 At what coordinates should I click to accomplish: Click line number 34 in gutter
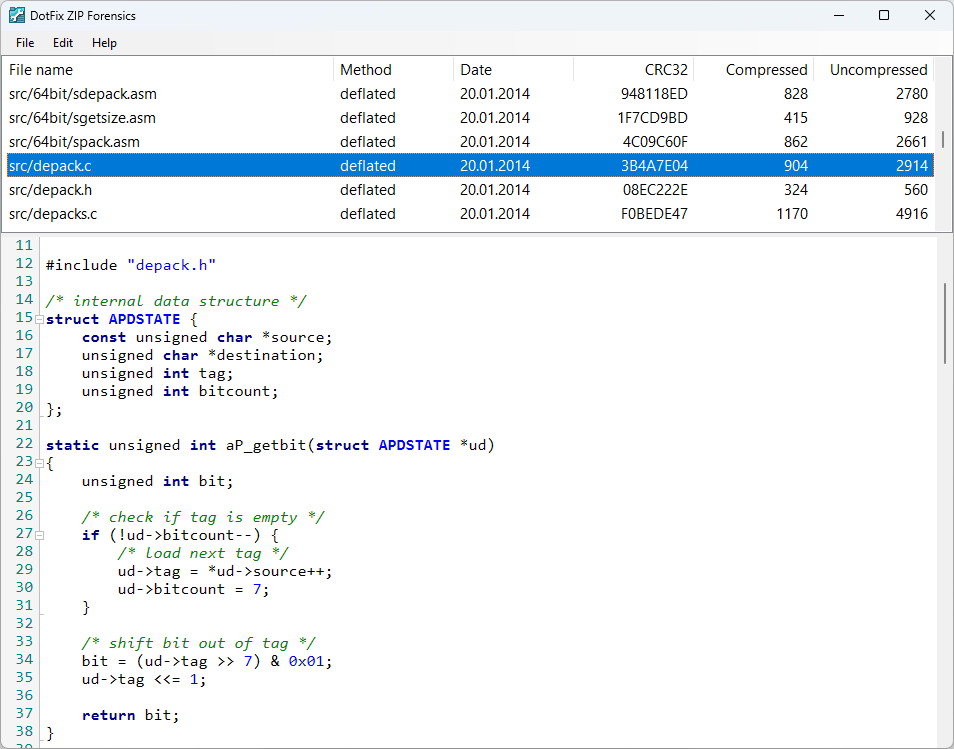24,660
